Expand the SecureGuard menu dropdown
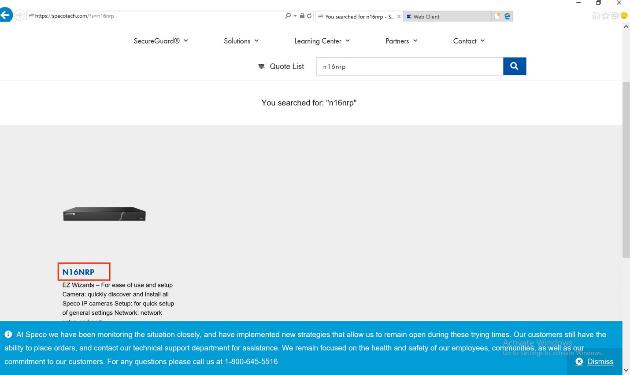 pyautogui.click(x=161, y=41)
